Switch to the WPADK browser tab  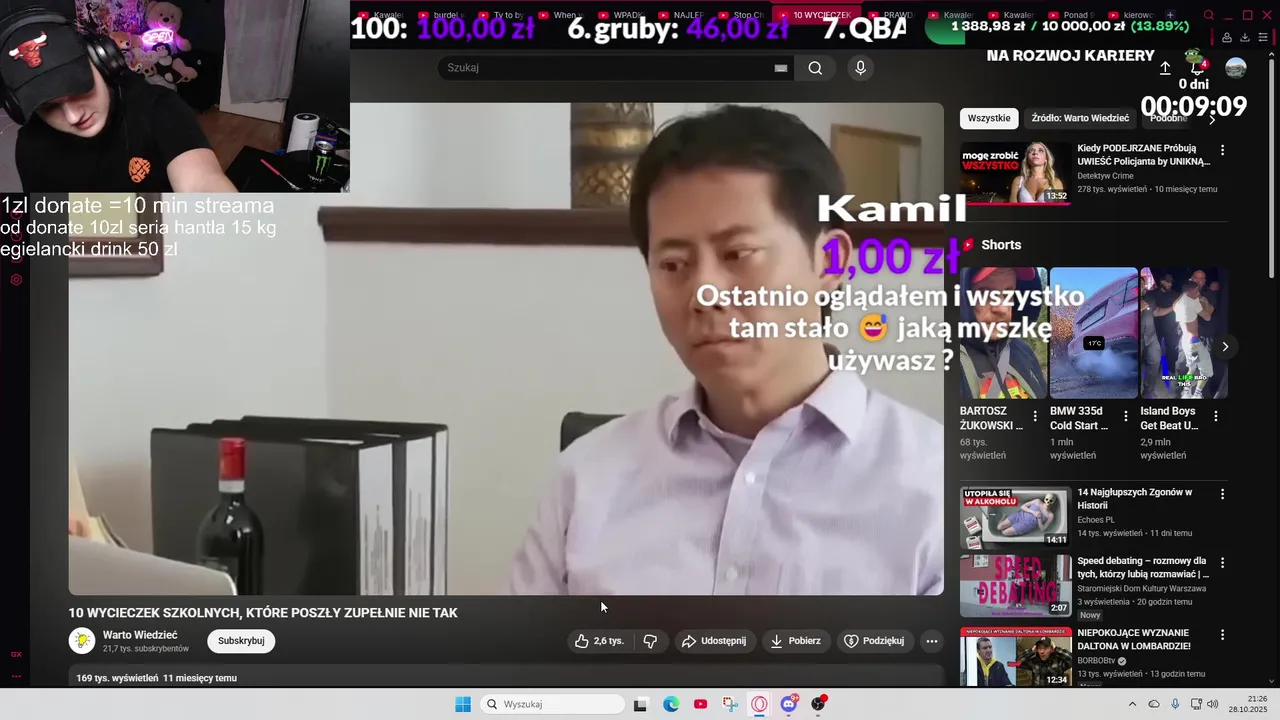pos(620,15)
